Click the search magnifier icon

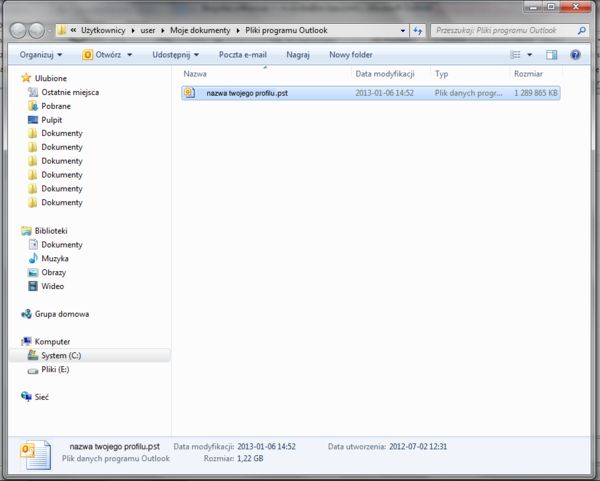pos(582,31)
